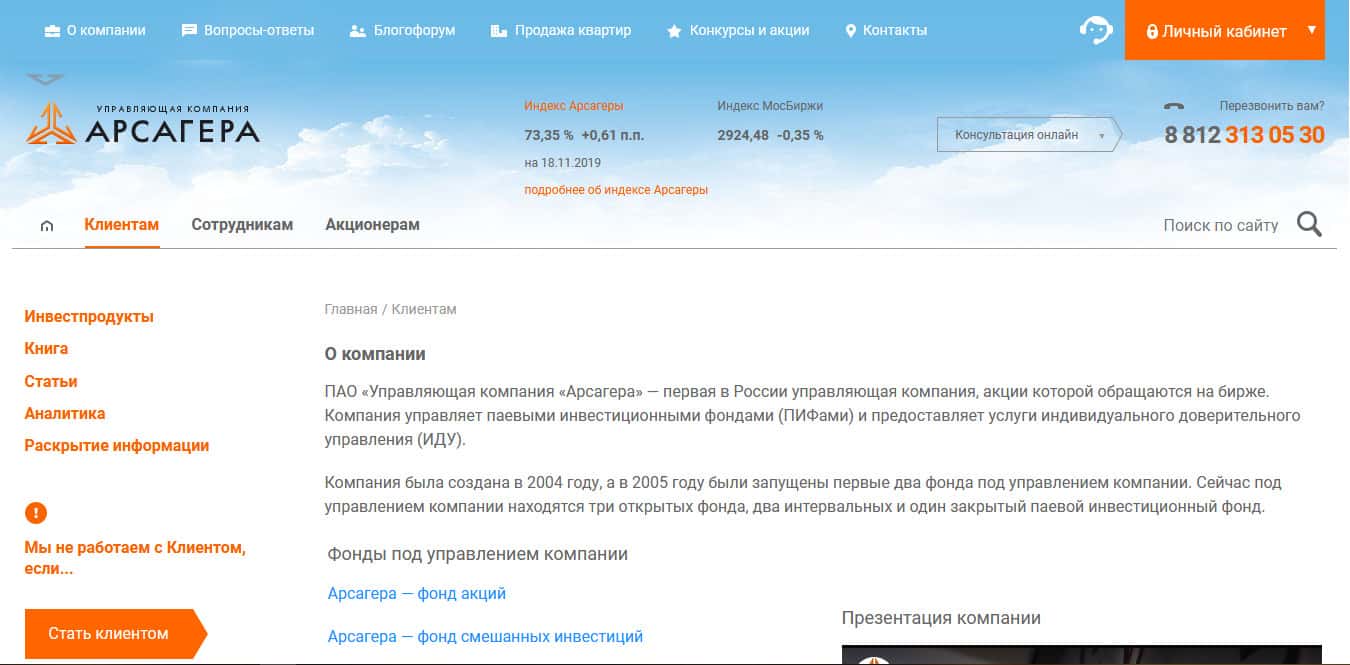The image size is (1350, 665).
Task: Click the lock icon in Личный кабинет
Action: pos(1152,31)
